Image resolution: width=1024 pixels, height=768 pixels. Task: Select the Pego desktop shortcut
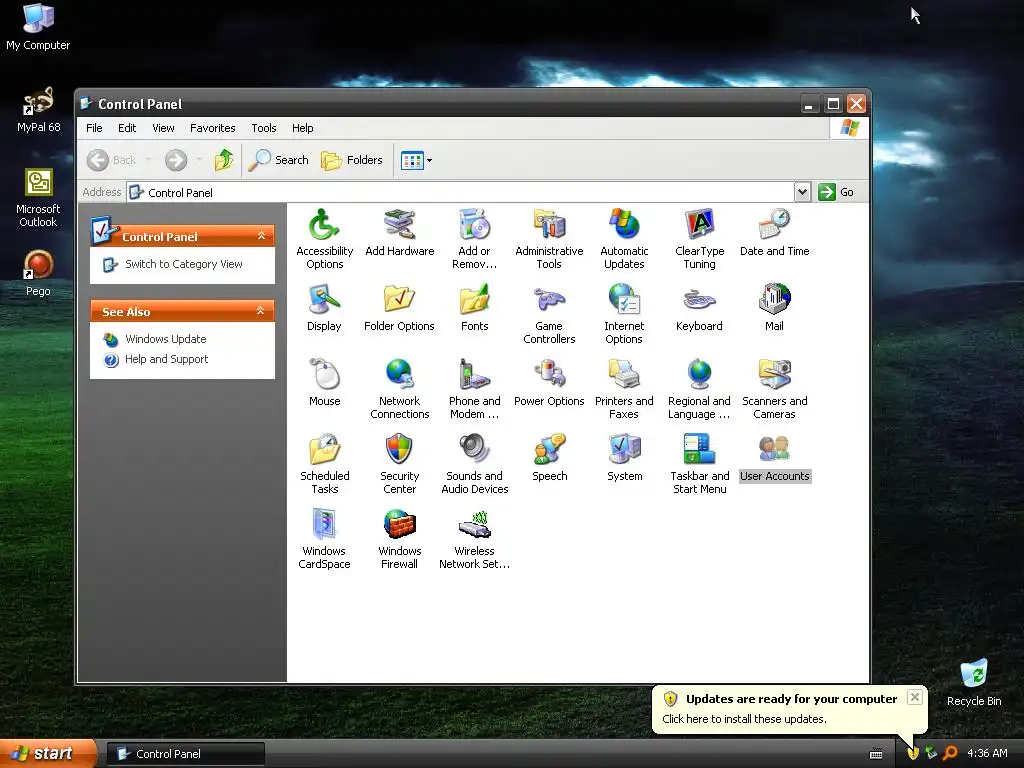click(38, 273)
